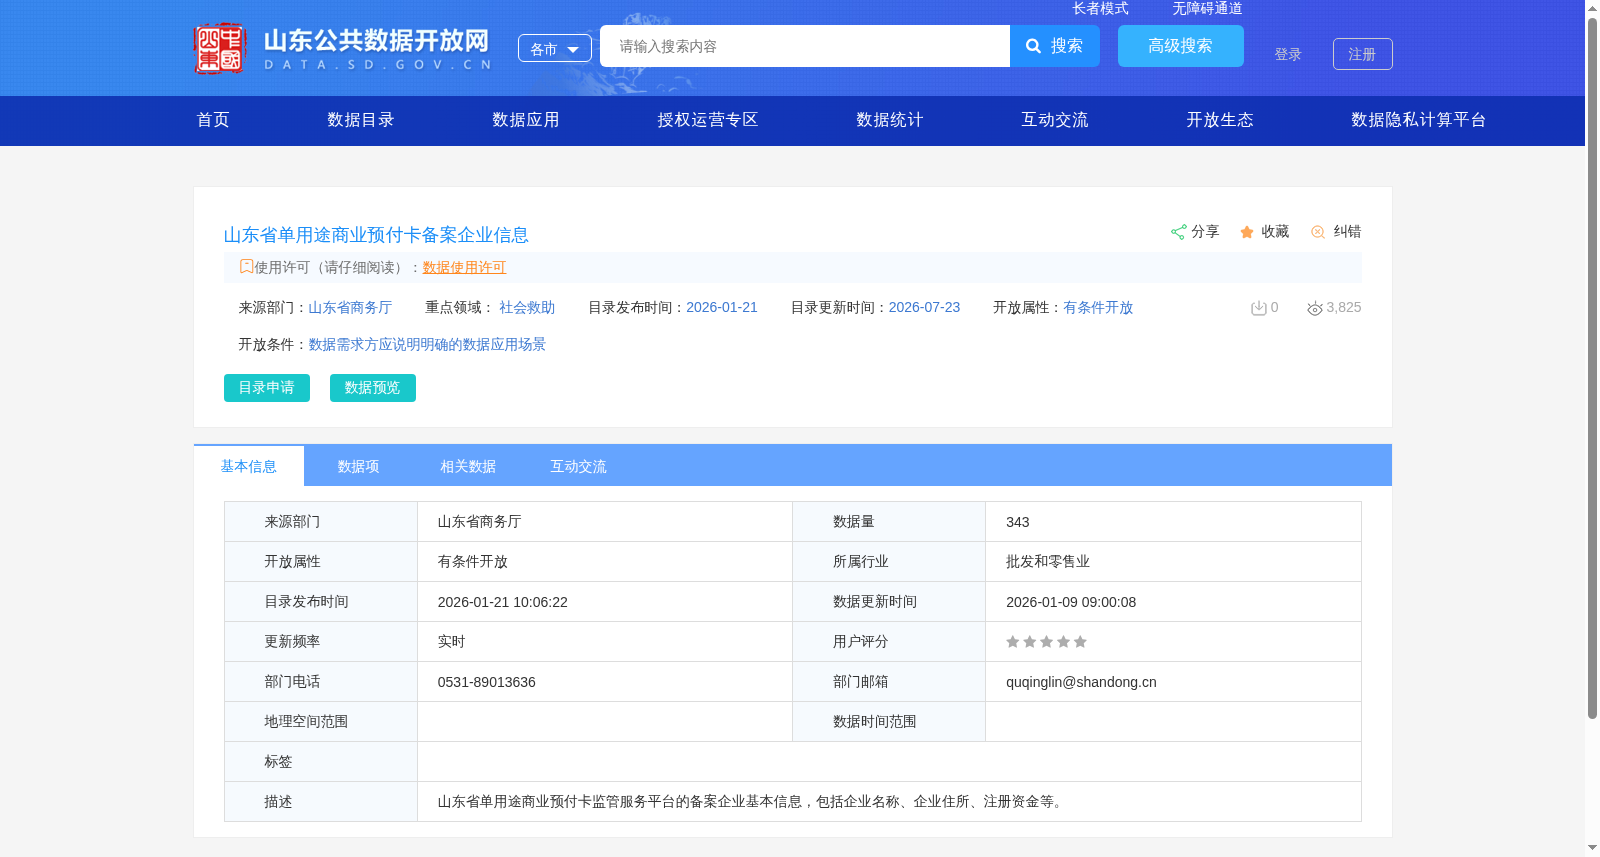Click the 描述 description text cell

[x=889, y=802]
